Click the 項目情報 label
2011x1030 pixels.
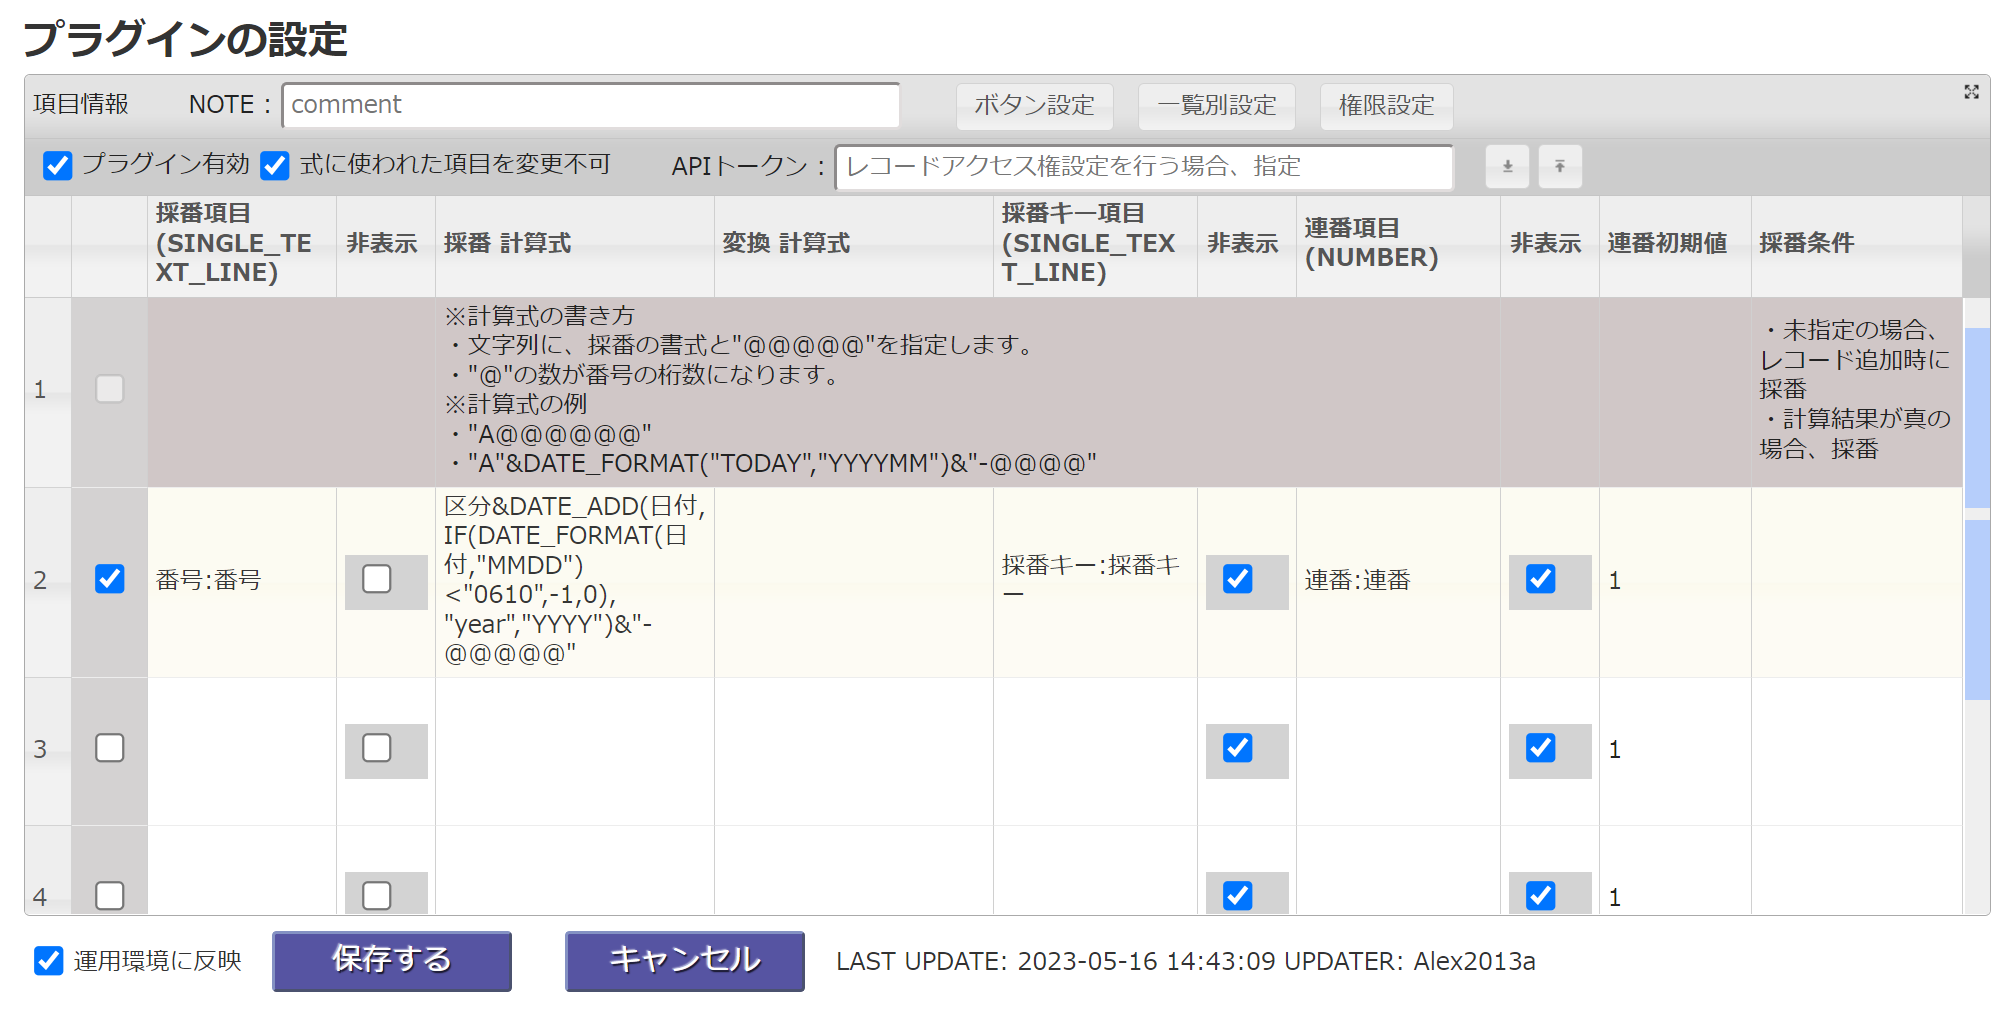[81, 104]
